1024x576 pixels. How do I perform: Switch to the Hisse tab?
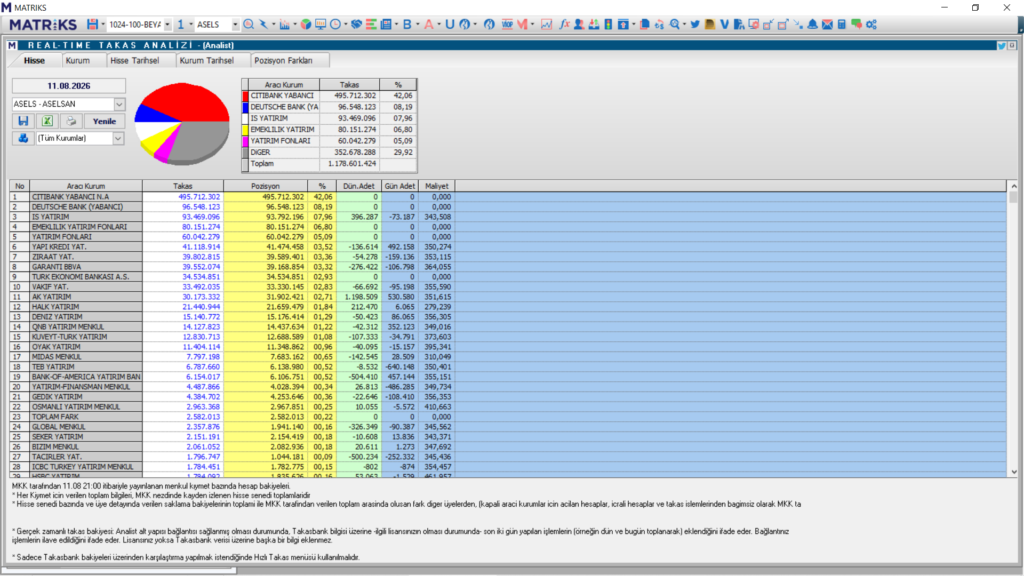34,60
